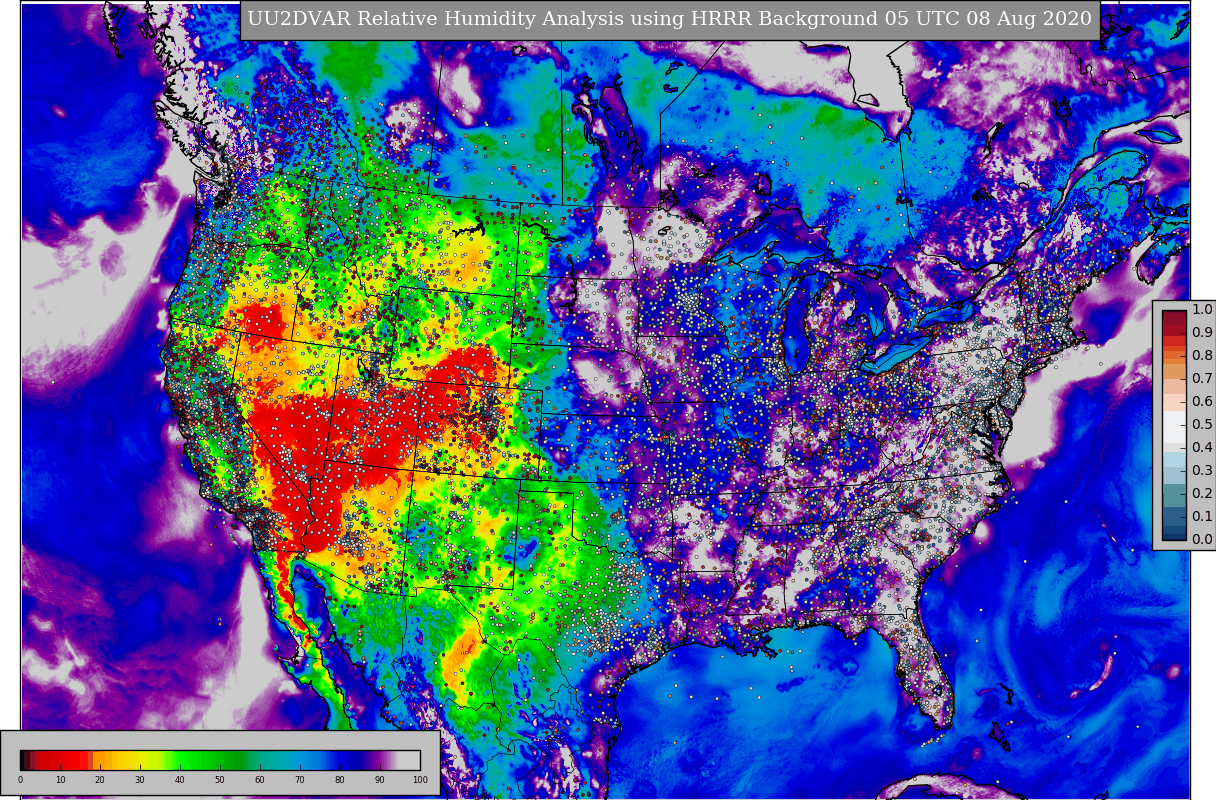Select the 100 tick on the humidity percent colorbar
Image resolution: width=1216 pixels, height=800 pixels.
pyautogui.click(x=420, y=780)
